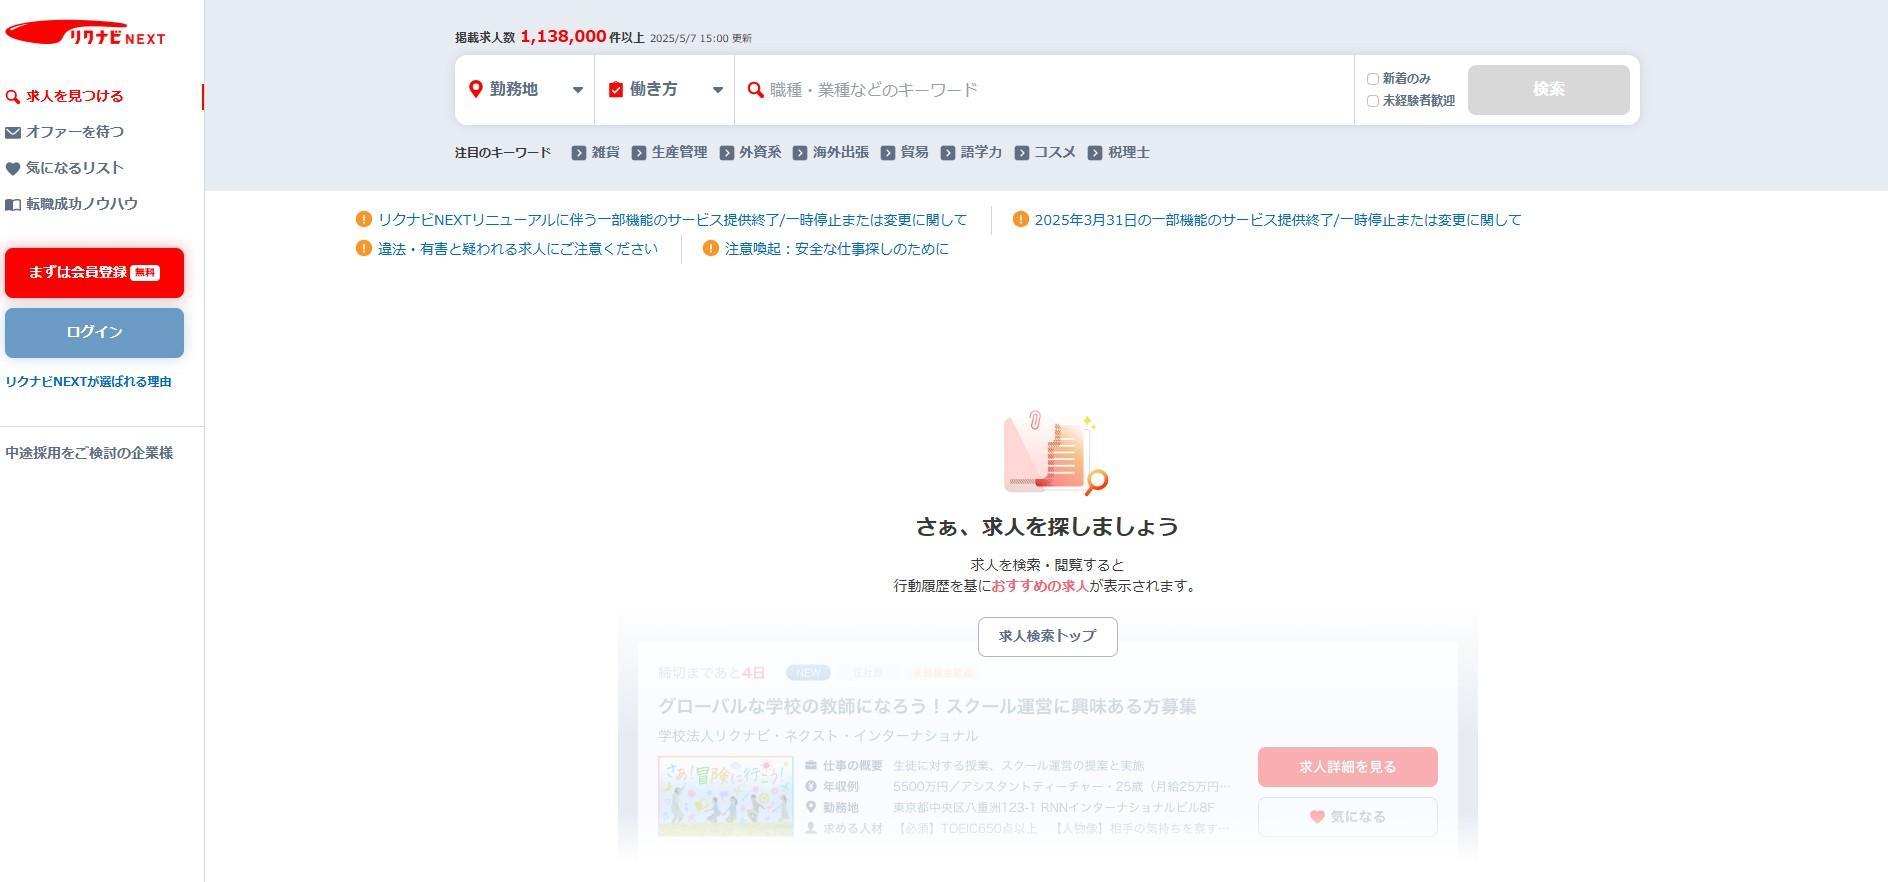
Task: Click the arrow icon next to 雑貨 keyword
Action: coord(579,153)
